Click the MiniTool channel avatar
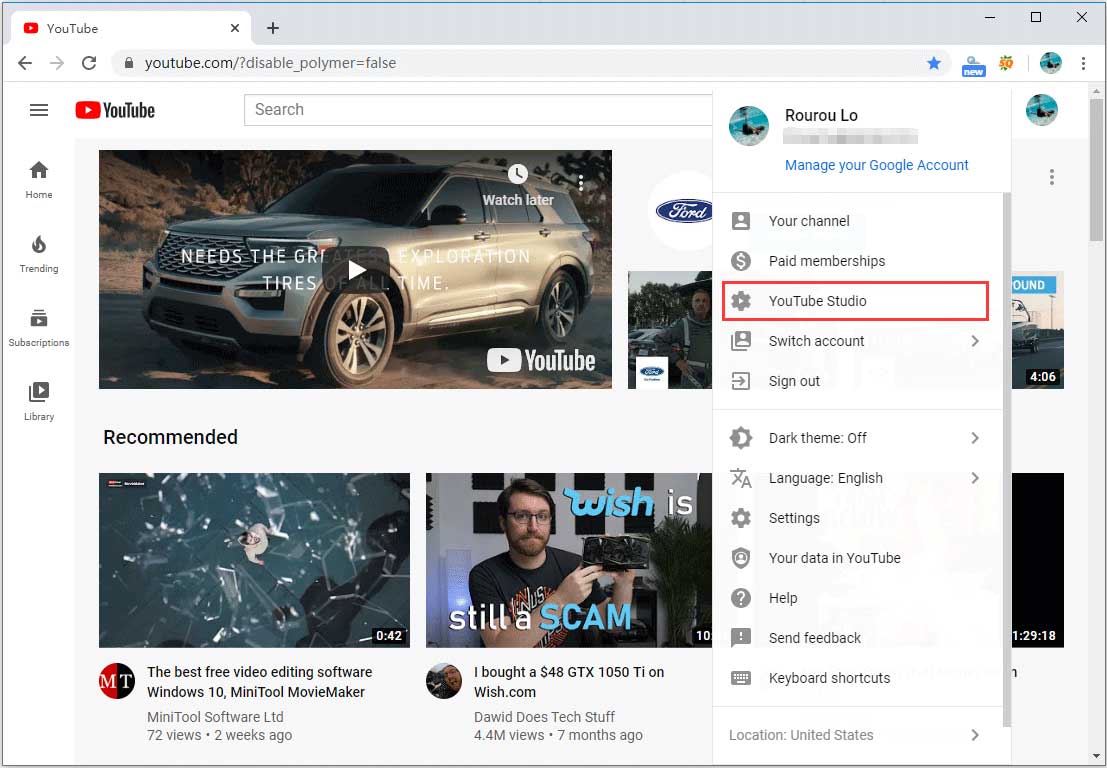The width and height of the screenshot is (1107, 768). click(x=116, y=681)
